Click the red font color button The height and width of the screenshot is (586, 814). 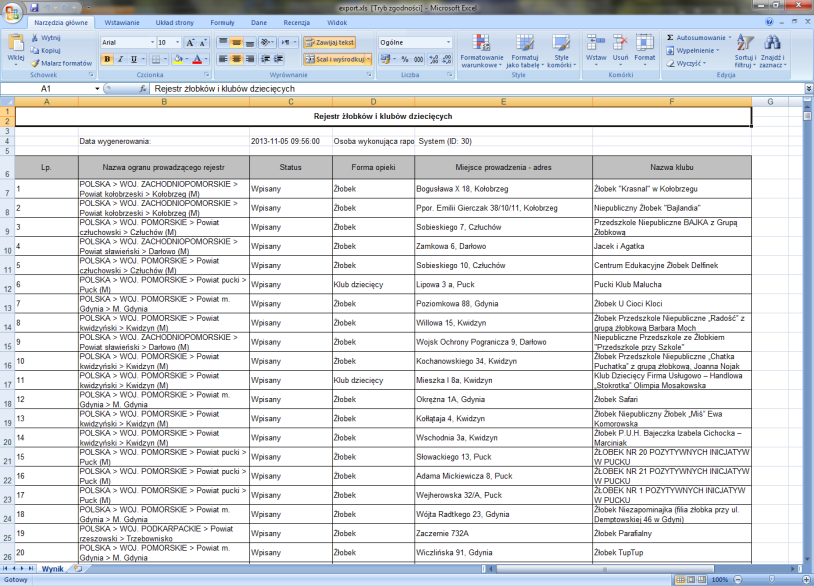coord(197,59)
